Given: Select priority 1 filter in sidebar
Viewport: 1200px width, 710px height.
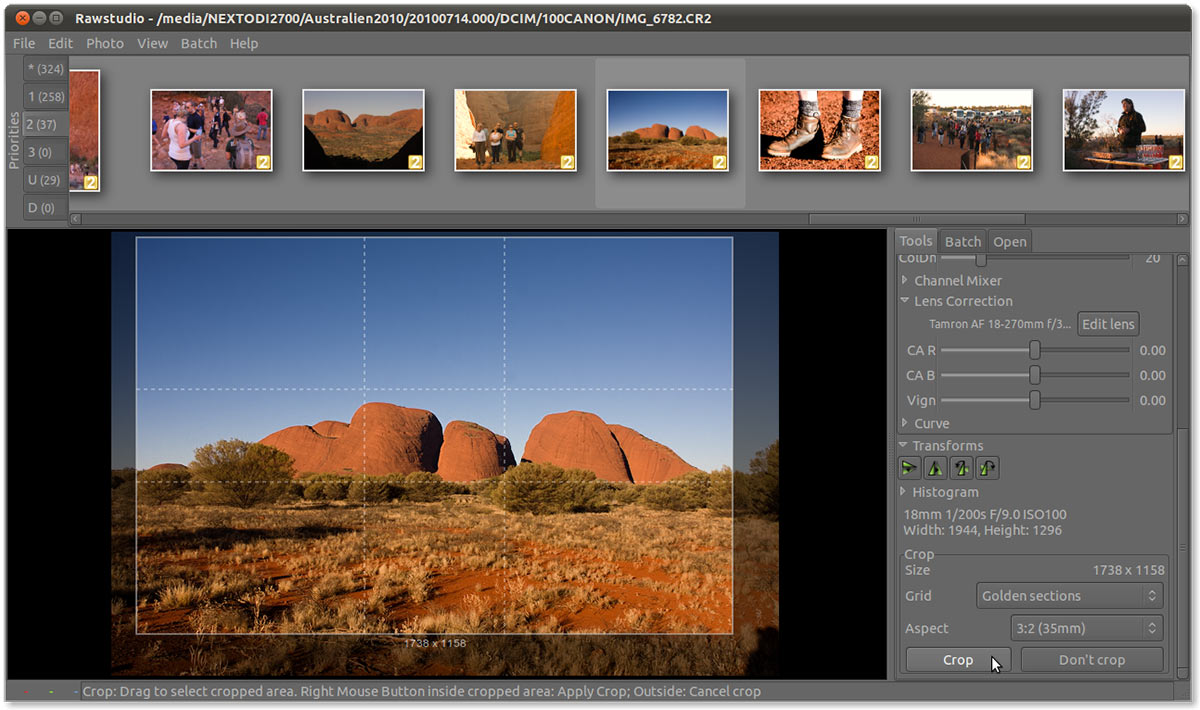Looking at the screenshot, I should [44, 96].
